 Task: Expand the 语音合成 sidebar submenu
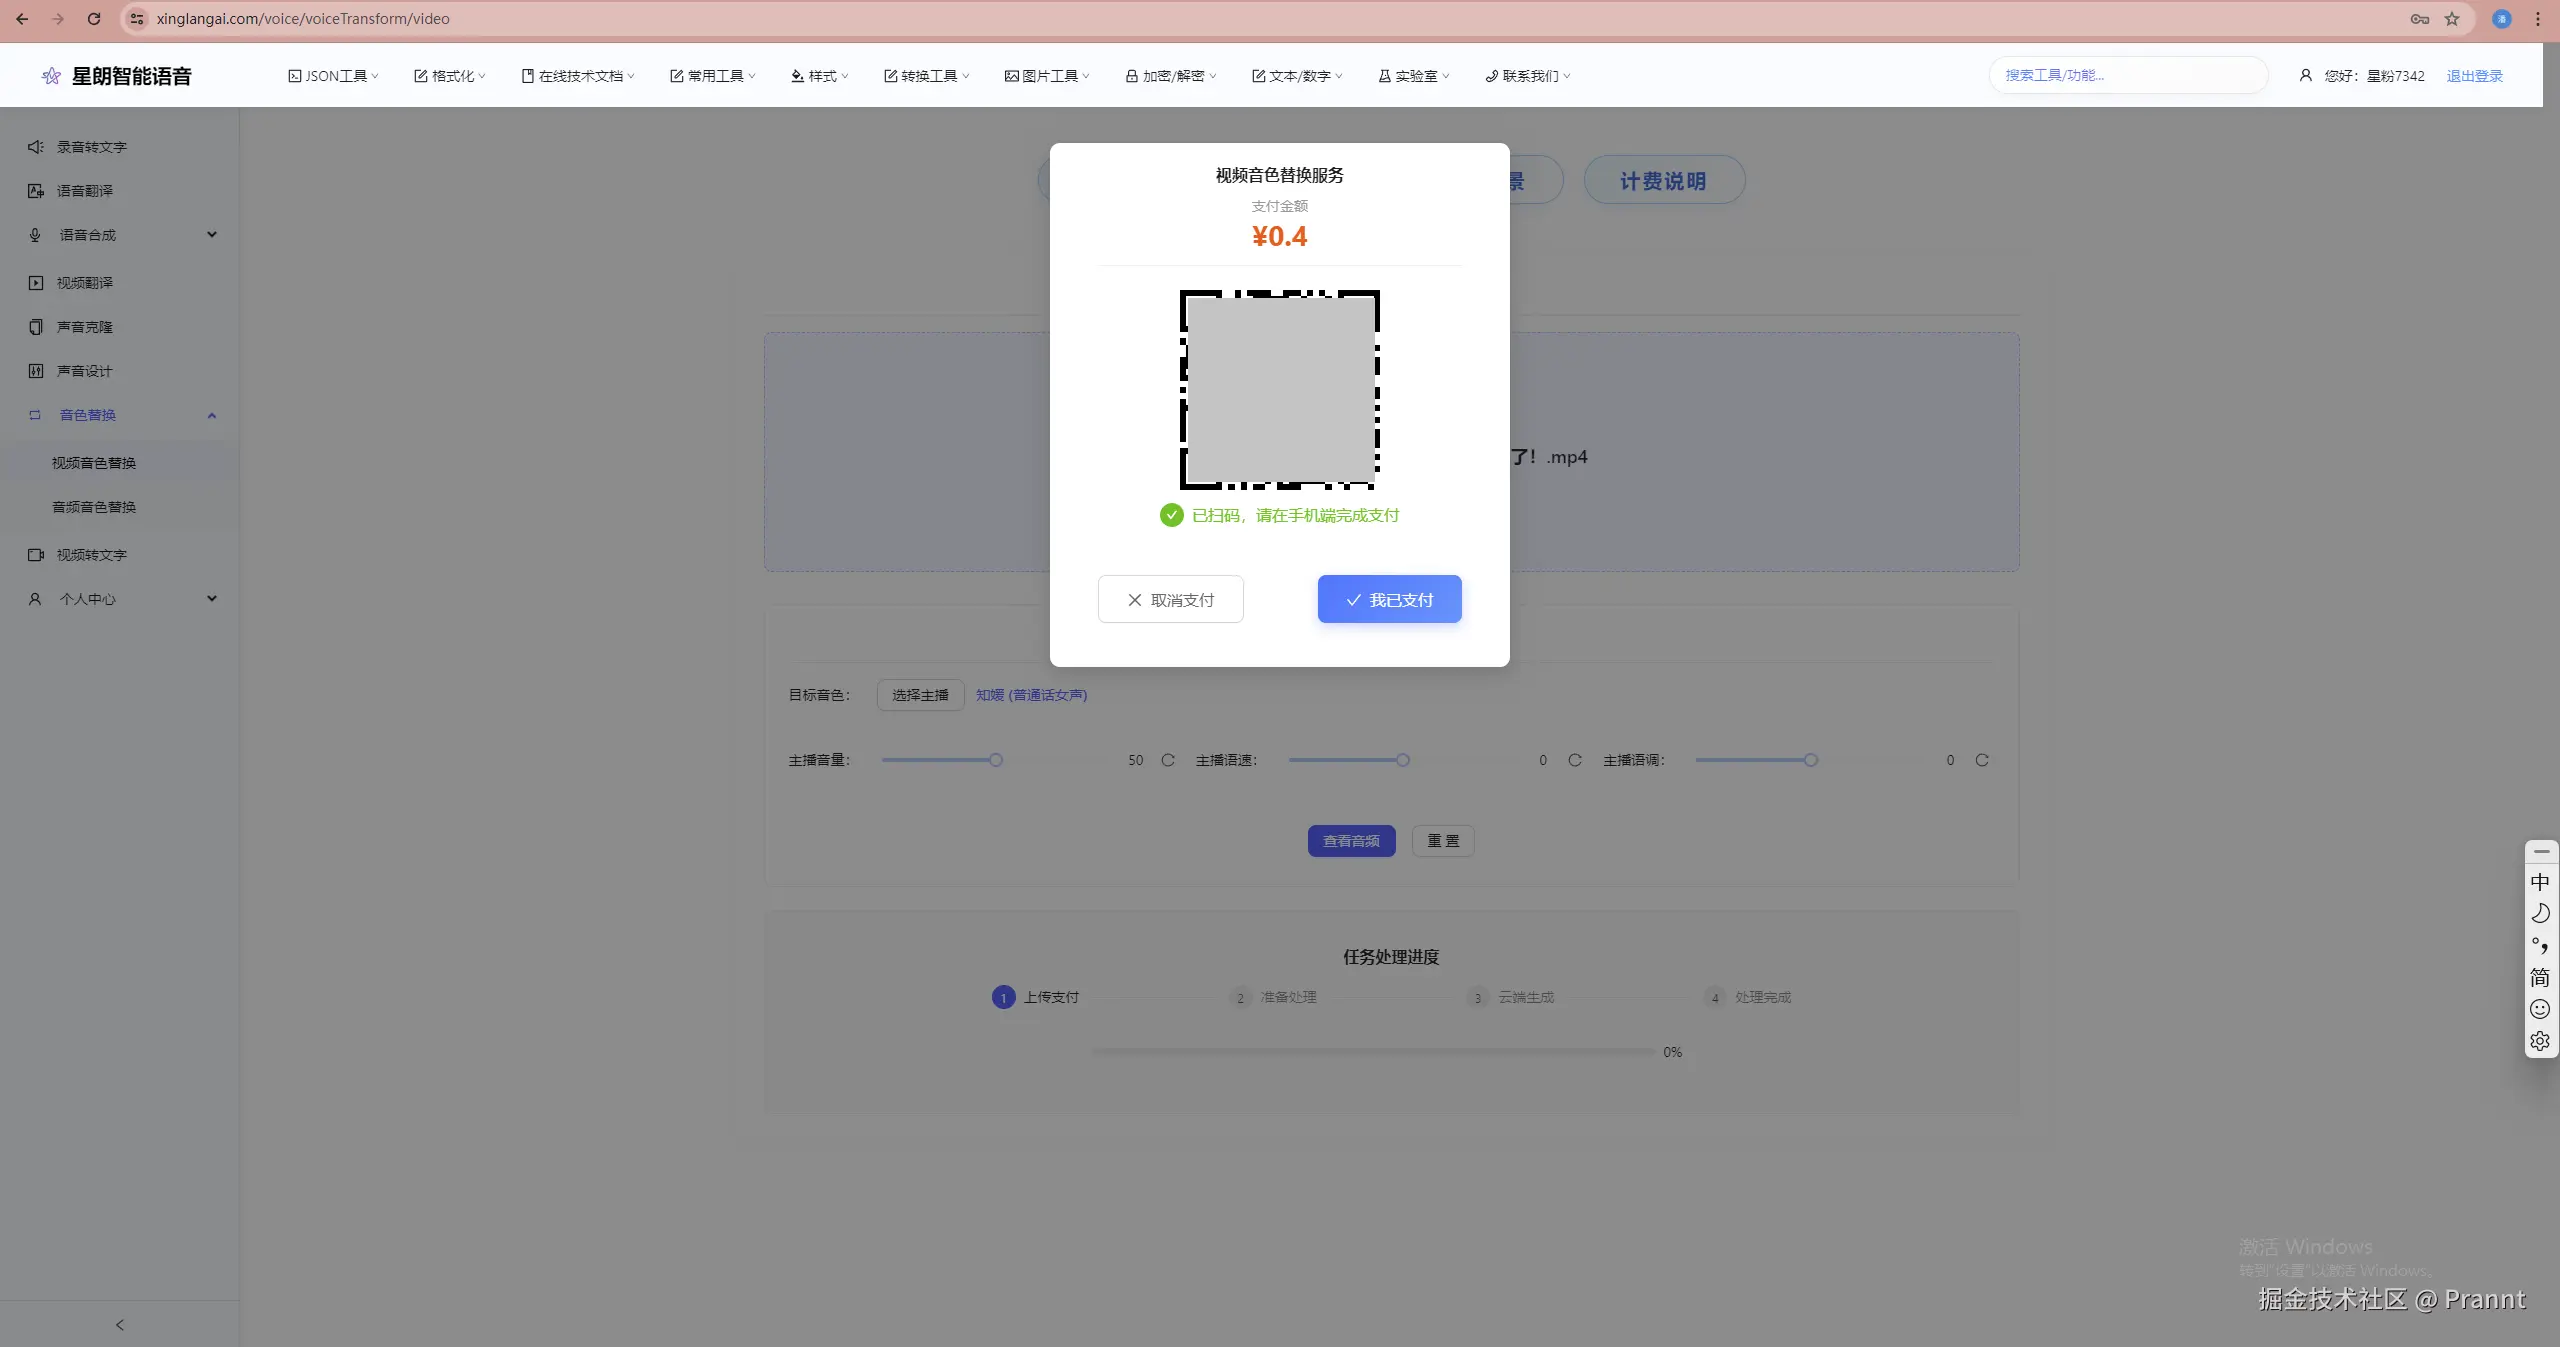[212, 235]
